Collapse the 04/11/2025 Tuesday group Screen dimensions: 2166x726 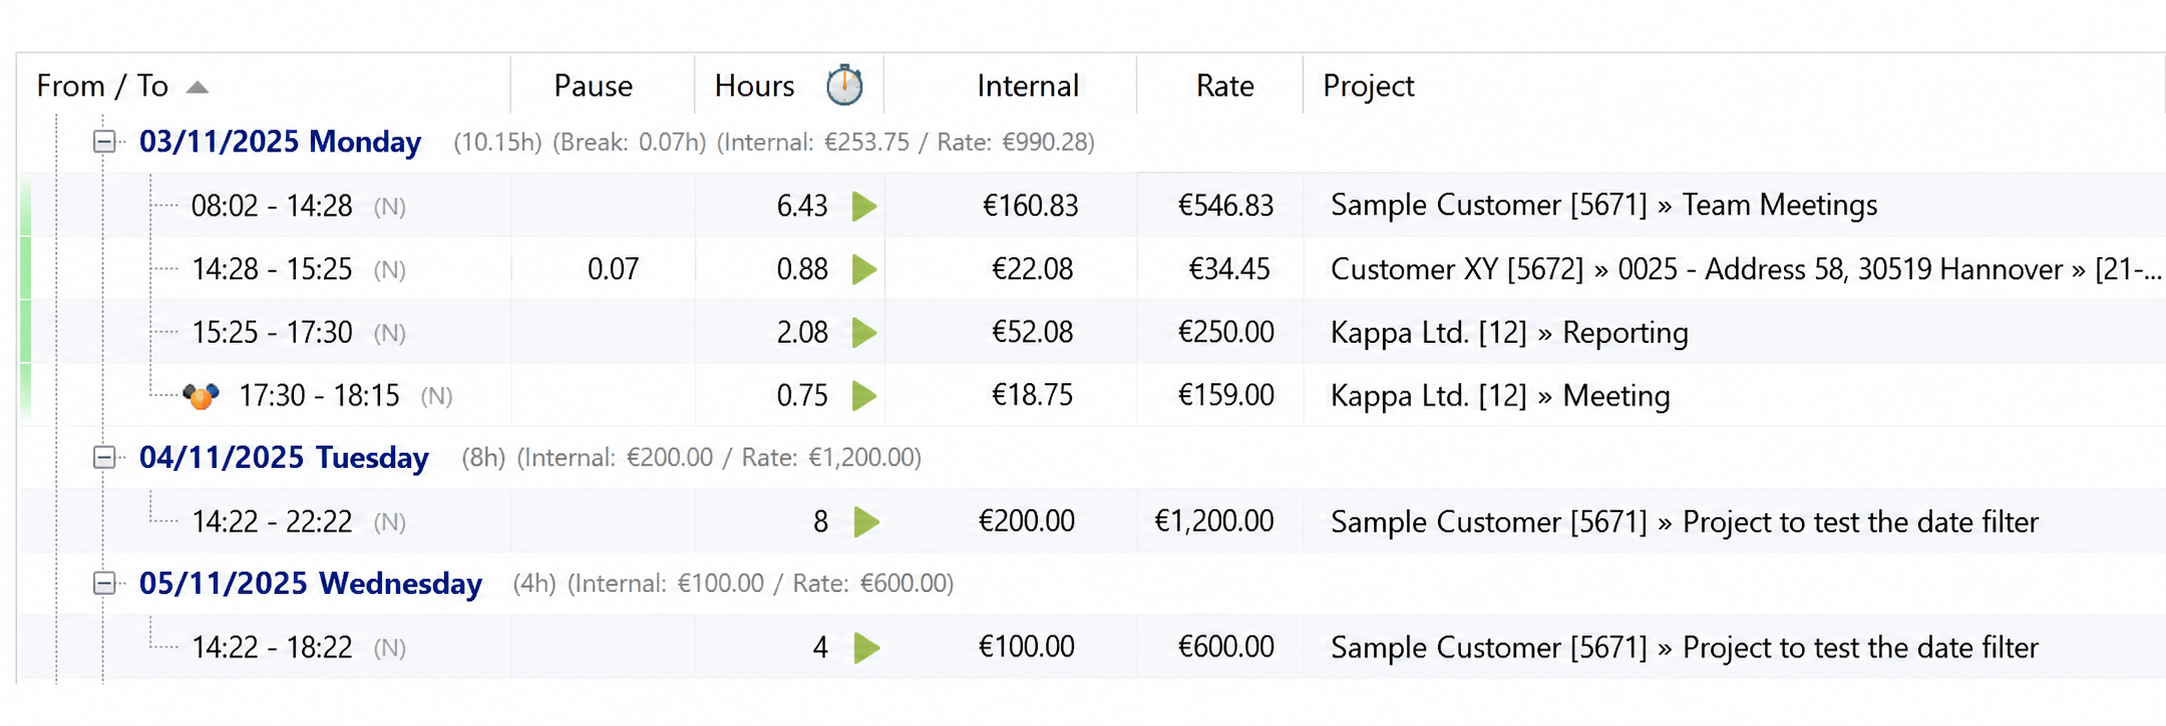[104, 458]
